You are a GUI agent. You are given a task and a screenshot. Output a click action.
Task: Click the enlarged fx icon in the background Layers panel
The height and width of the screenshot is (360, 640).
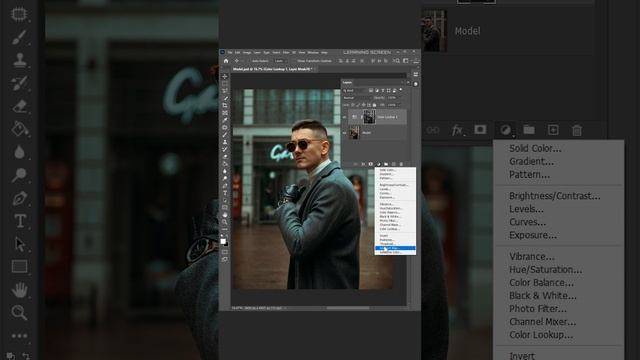(458, 130)
